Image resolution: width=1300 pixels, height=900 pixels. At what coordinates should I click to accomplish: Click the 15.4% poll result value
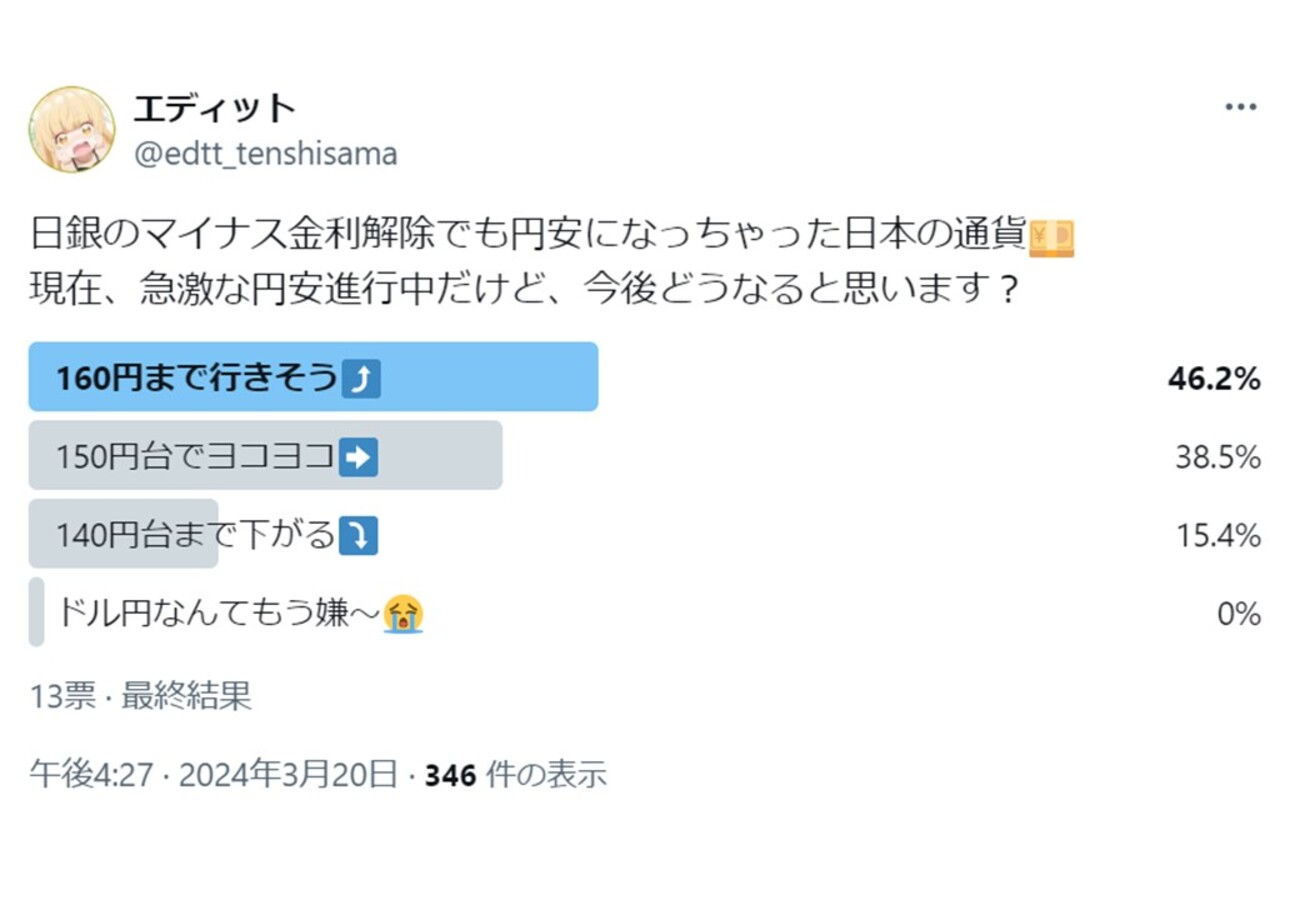(1217, 536)
